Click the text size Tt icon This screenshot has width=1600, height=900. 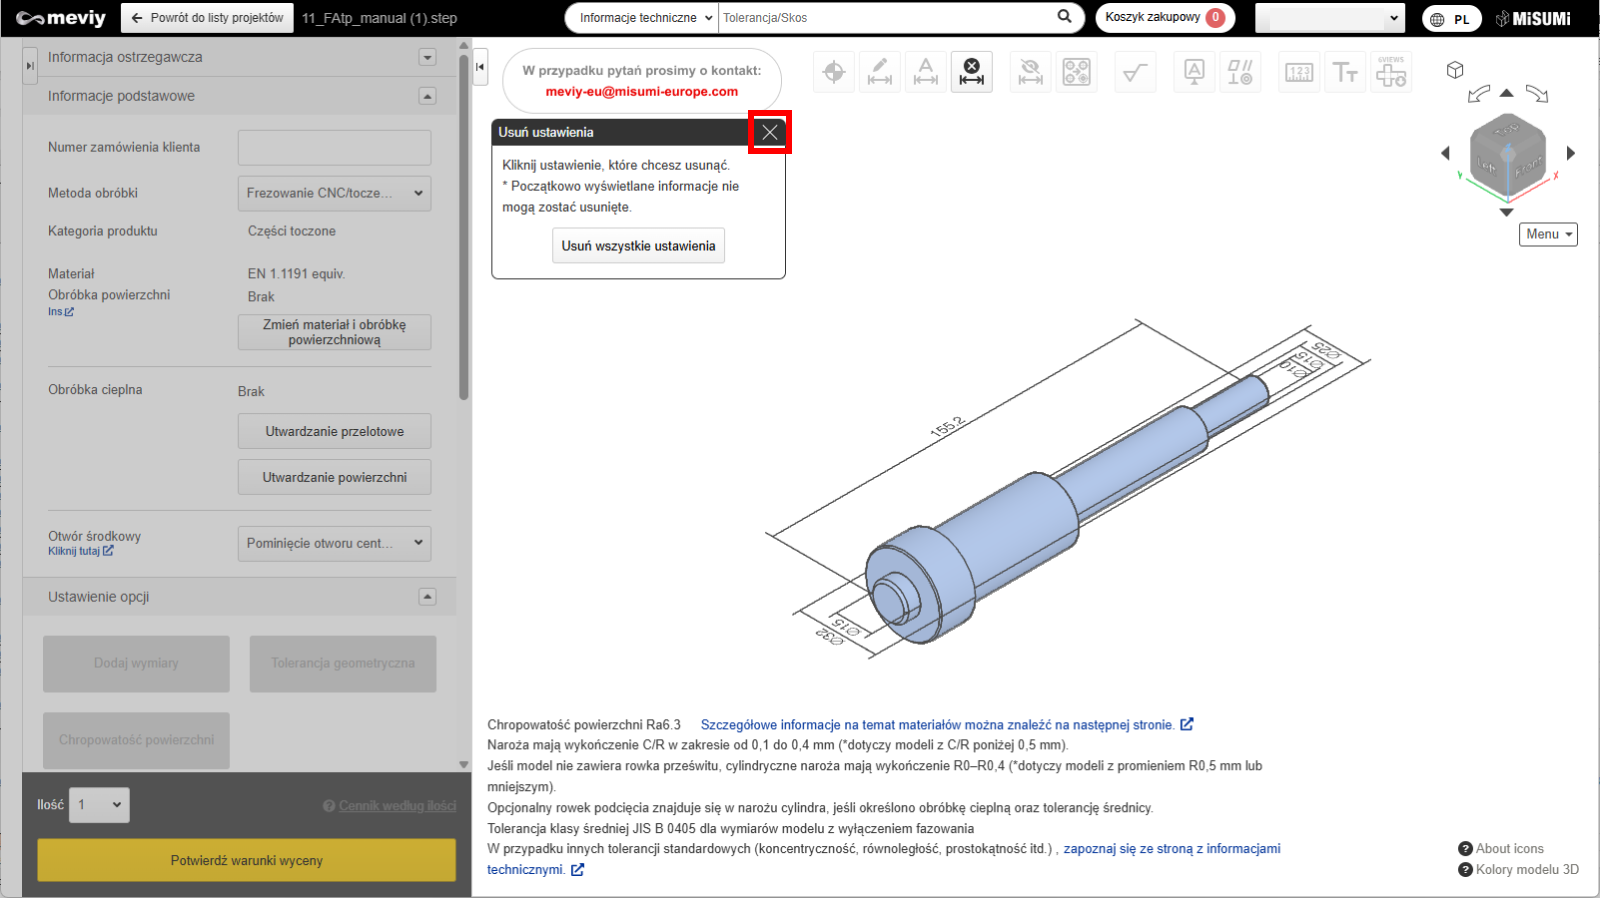click(x=1345, y=72)
